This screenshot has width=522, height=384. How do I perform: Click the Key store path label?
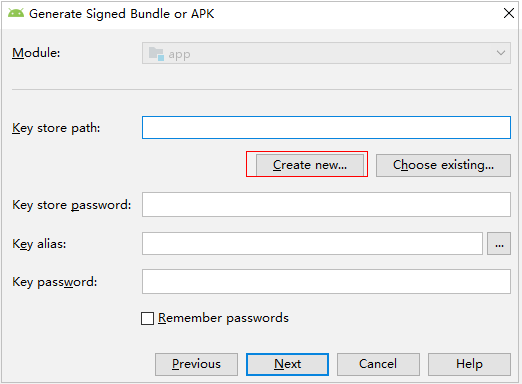[x=56, y=128]
